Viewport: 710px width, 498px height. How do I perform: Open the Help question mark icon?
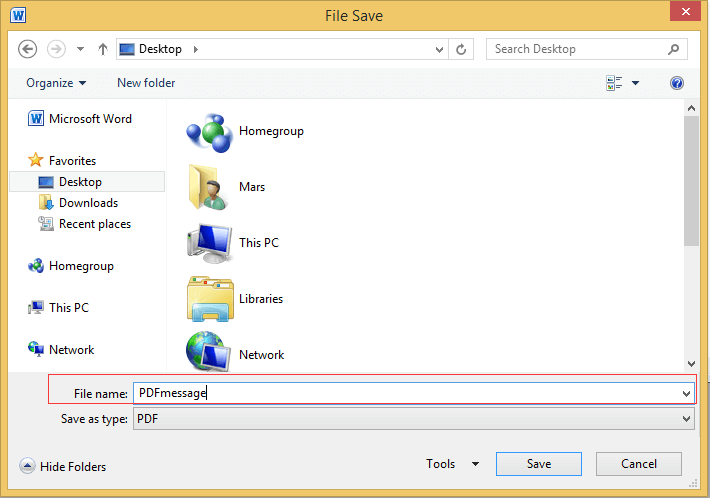[x=676, y=83]
